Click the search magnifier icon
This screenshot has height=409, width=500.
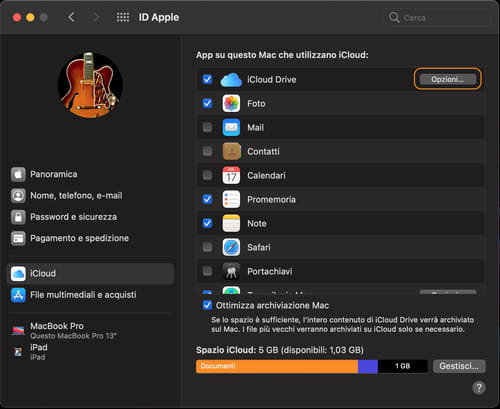394,17
